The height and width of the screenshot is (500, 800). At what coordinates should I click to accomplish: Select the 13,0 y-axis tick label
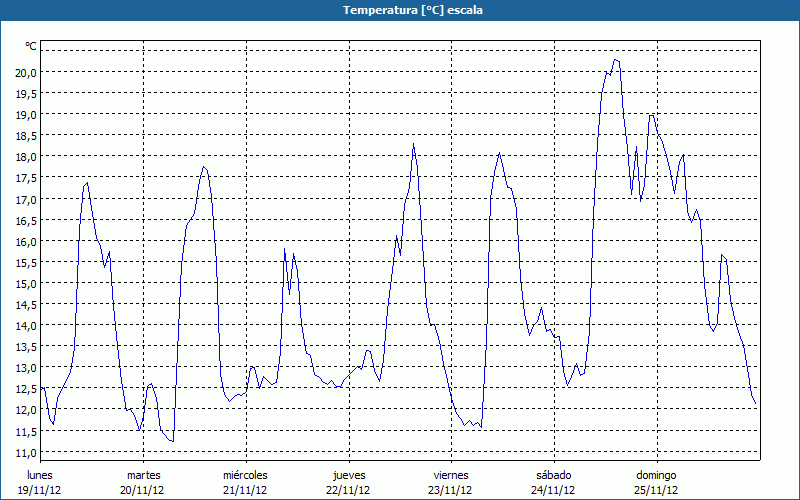pos(25,368)
